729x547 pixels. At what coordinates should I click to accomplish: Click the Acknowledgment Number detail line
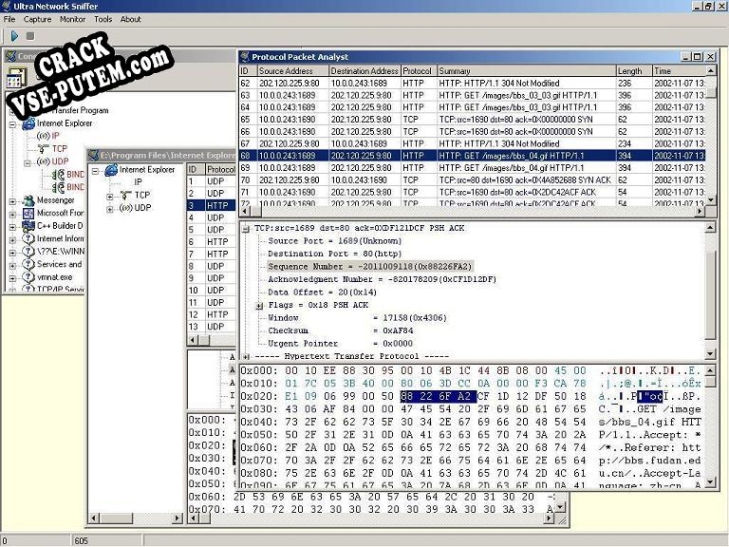[x=382, y=279]
